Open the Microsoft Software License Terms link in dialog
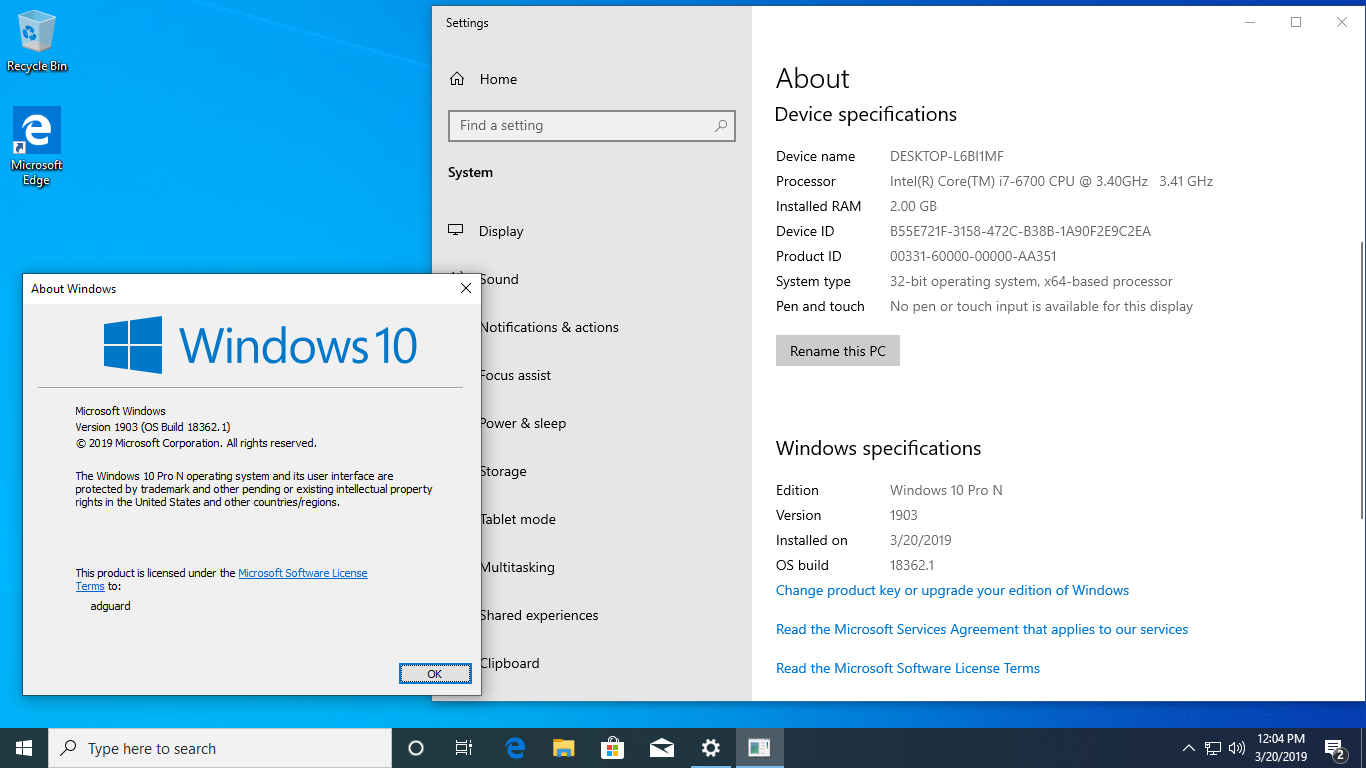 coord(303,573)
